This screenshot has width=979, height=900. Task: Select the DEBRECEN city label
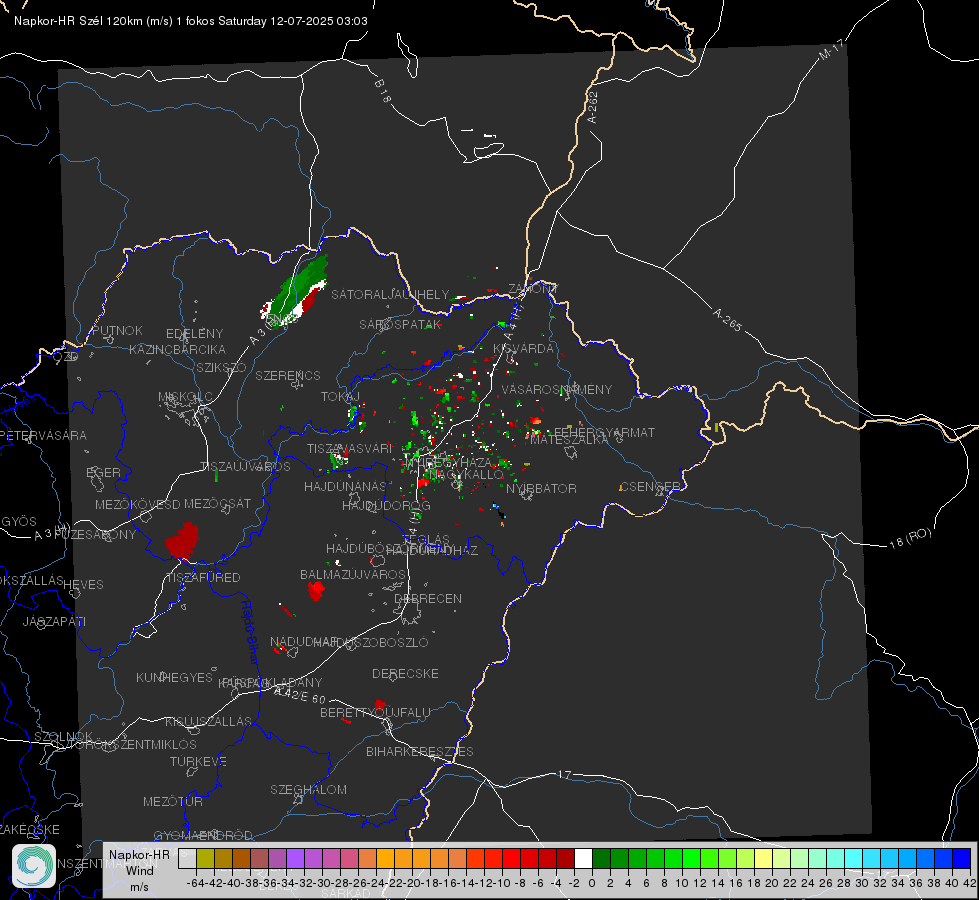[428, 598]
